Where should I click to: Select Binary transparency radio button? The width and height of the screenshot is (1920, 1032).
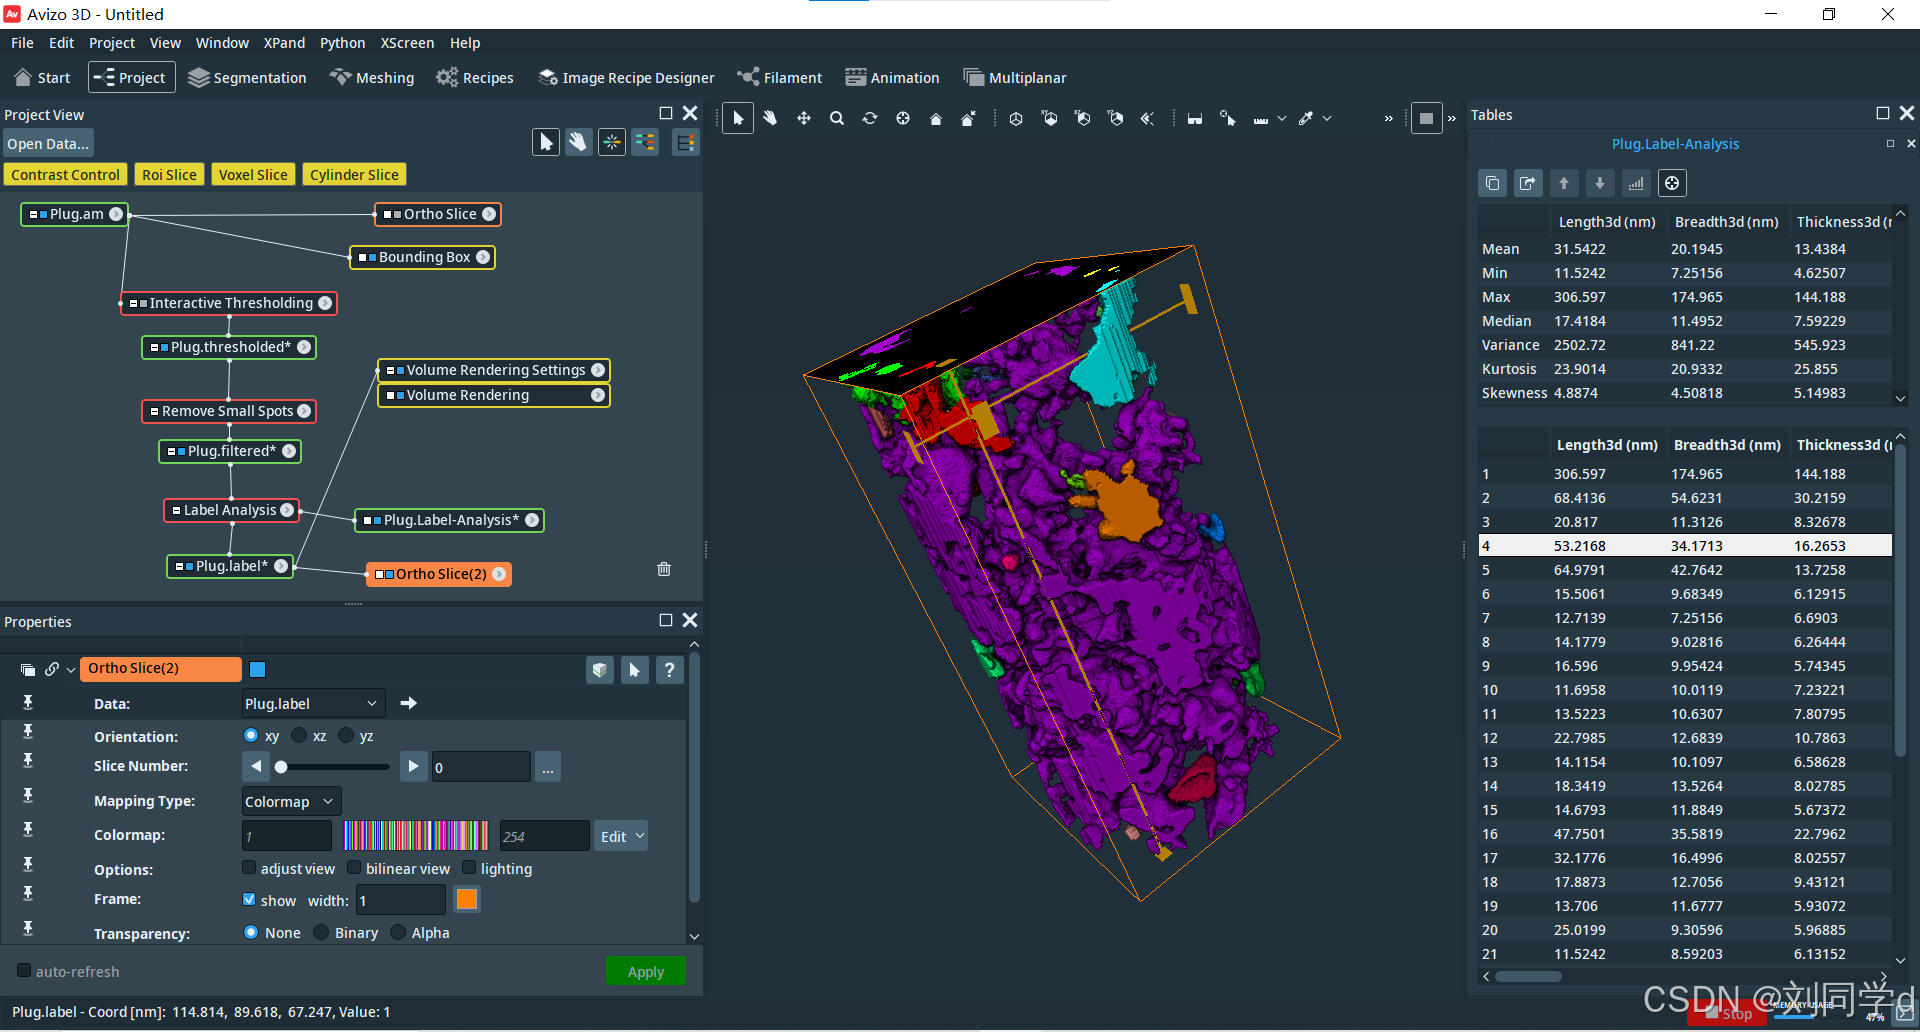pyautogui.click(x=321, y=932)
